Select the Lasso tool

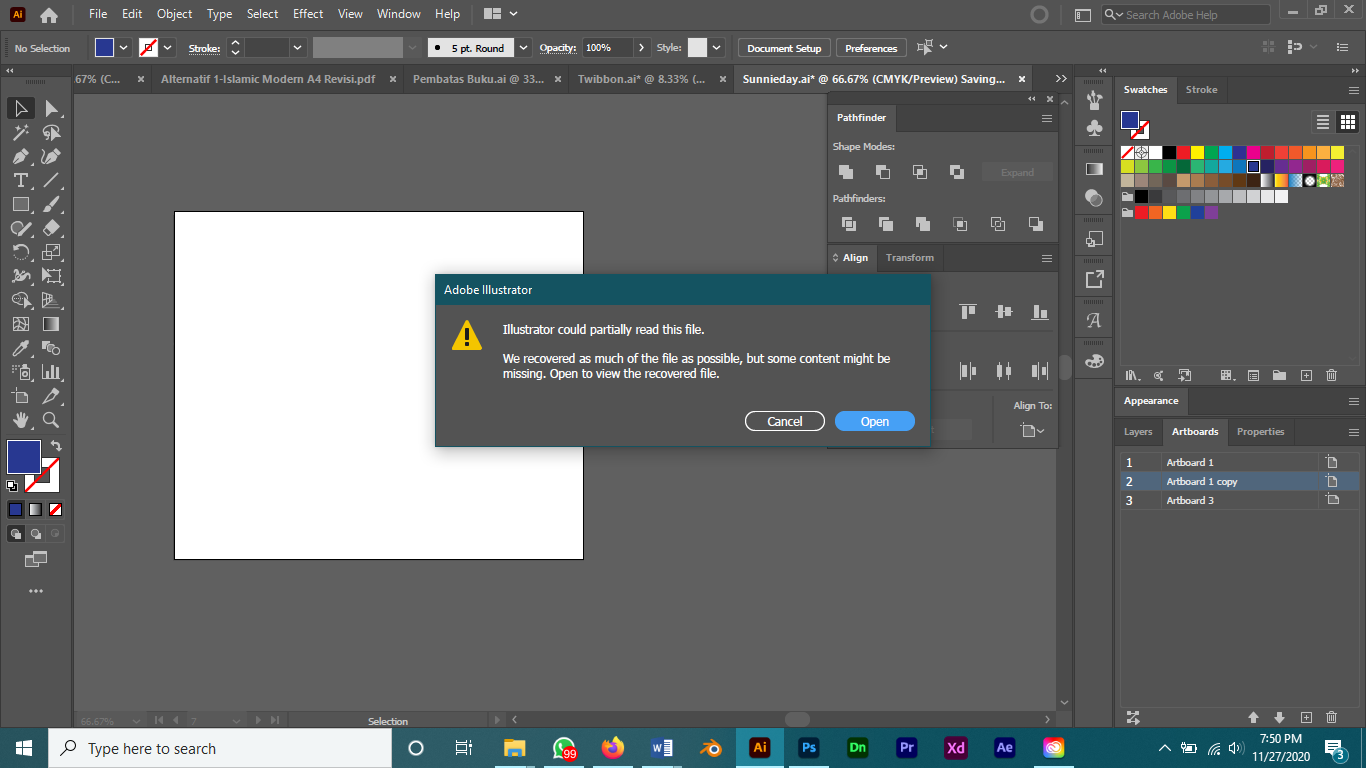(52, 132)
